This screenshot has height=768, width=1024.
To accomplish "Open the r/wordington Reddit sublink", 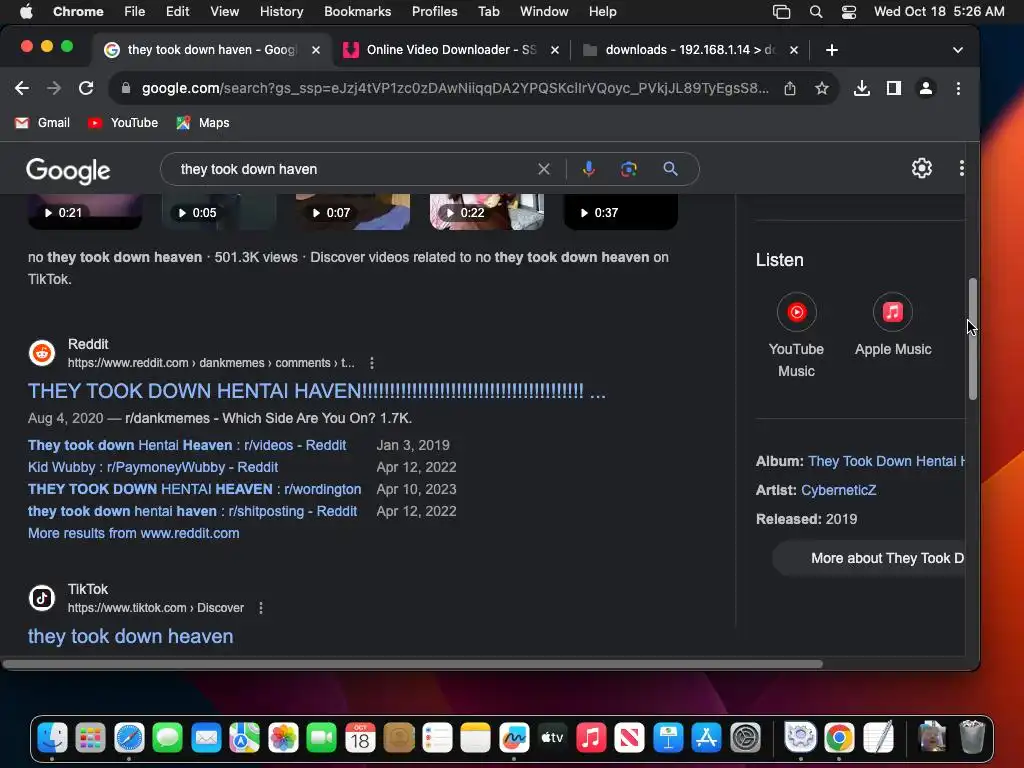I will (x=195, y=489).
